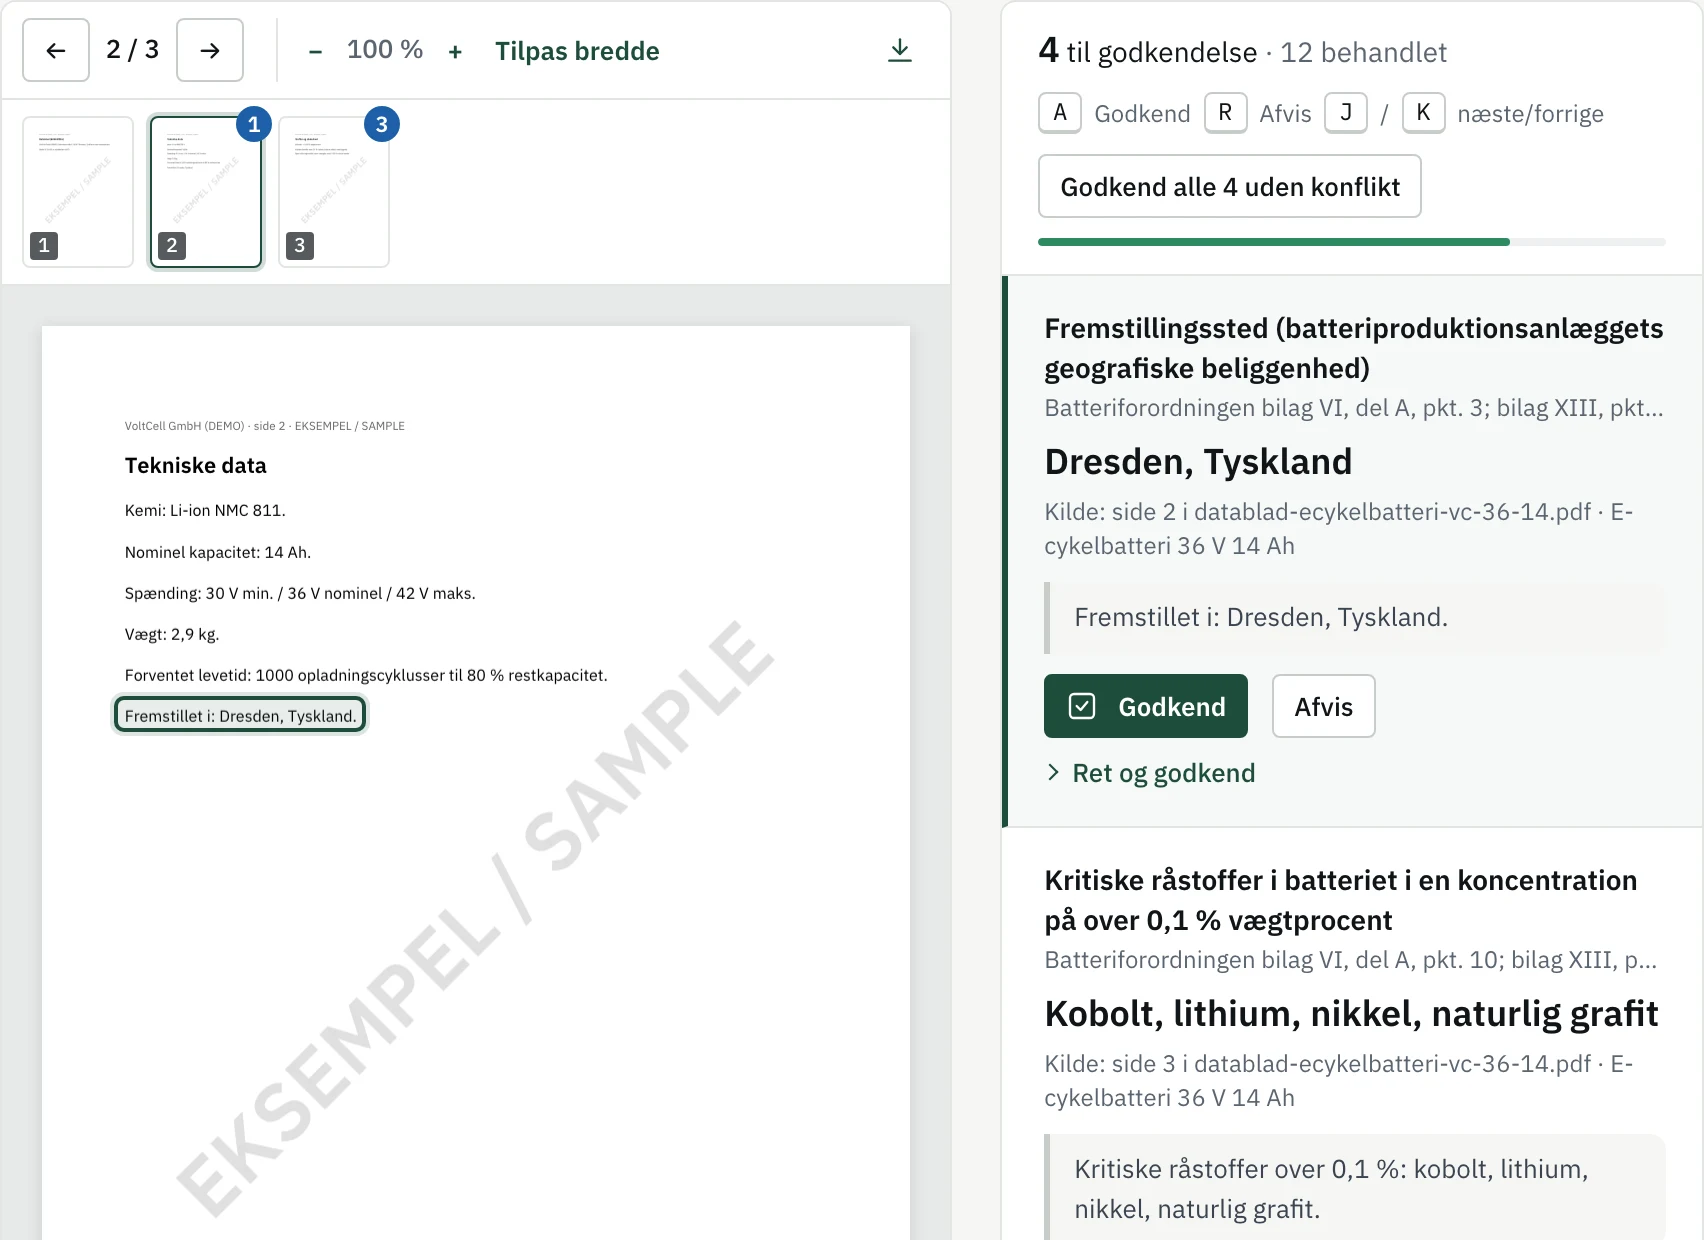Click the review progress bar
Viewport: 1704px width, 1240px height.
pos(1352,242)
